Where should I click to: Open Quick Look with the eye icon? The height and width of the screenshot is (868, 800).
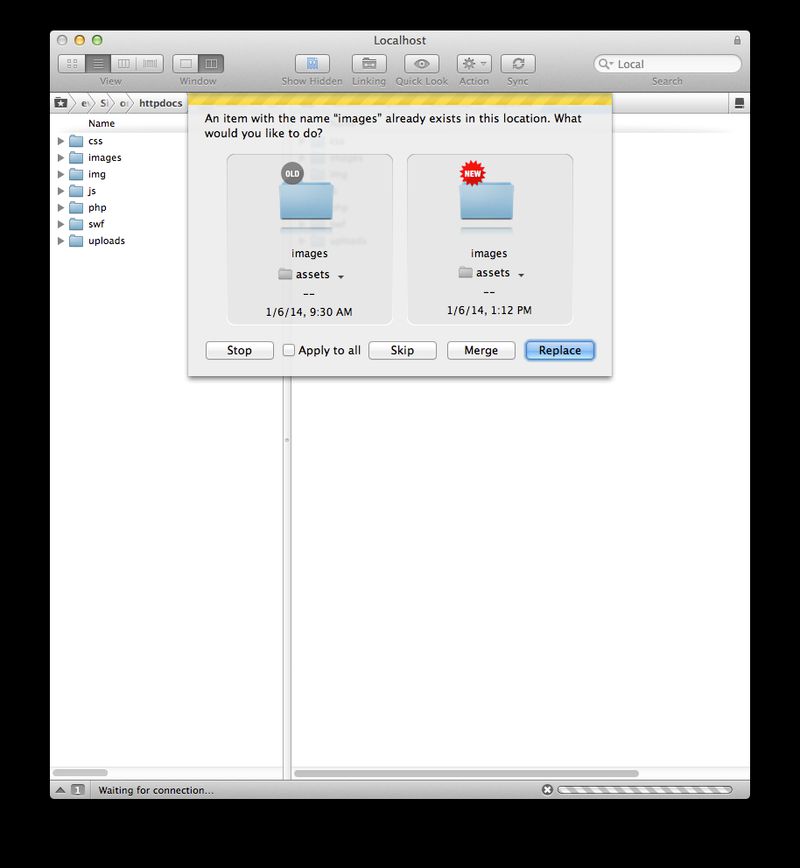pyautogui.click(x=421, y=64)
